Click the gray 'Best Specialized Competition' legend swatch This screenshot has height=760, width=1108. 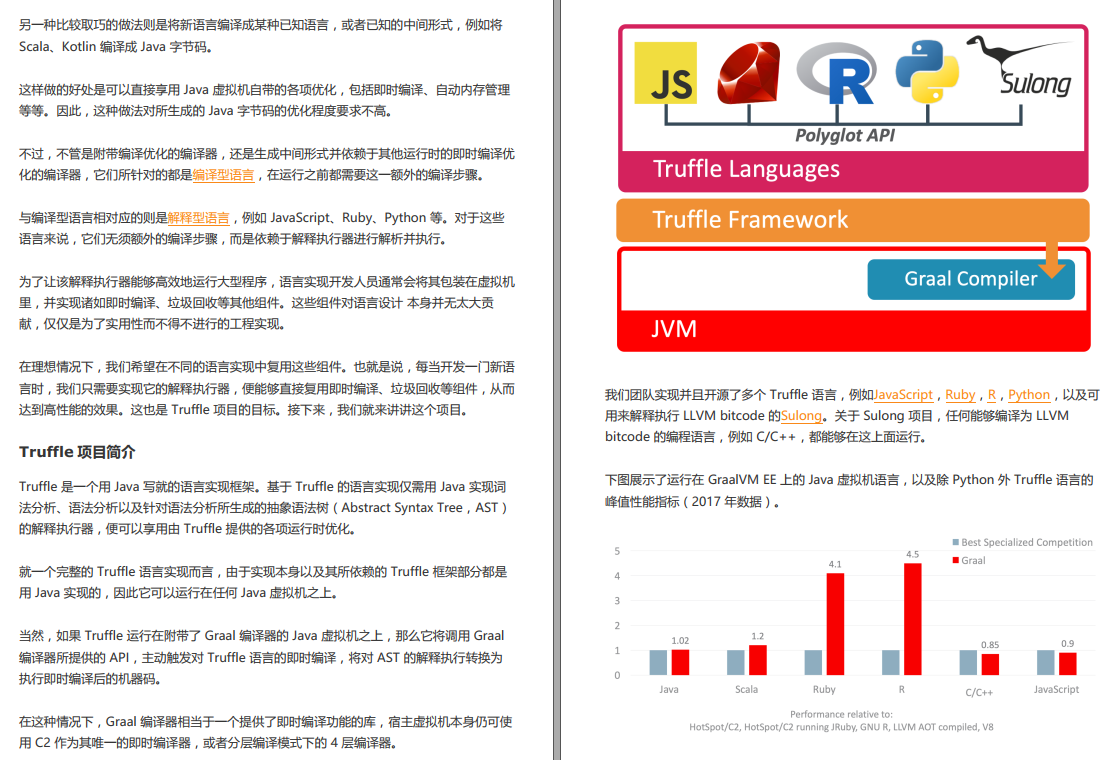point(955,542)
